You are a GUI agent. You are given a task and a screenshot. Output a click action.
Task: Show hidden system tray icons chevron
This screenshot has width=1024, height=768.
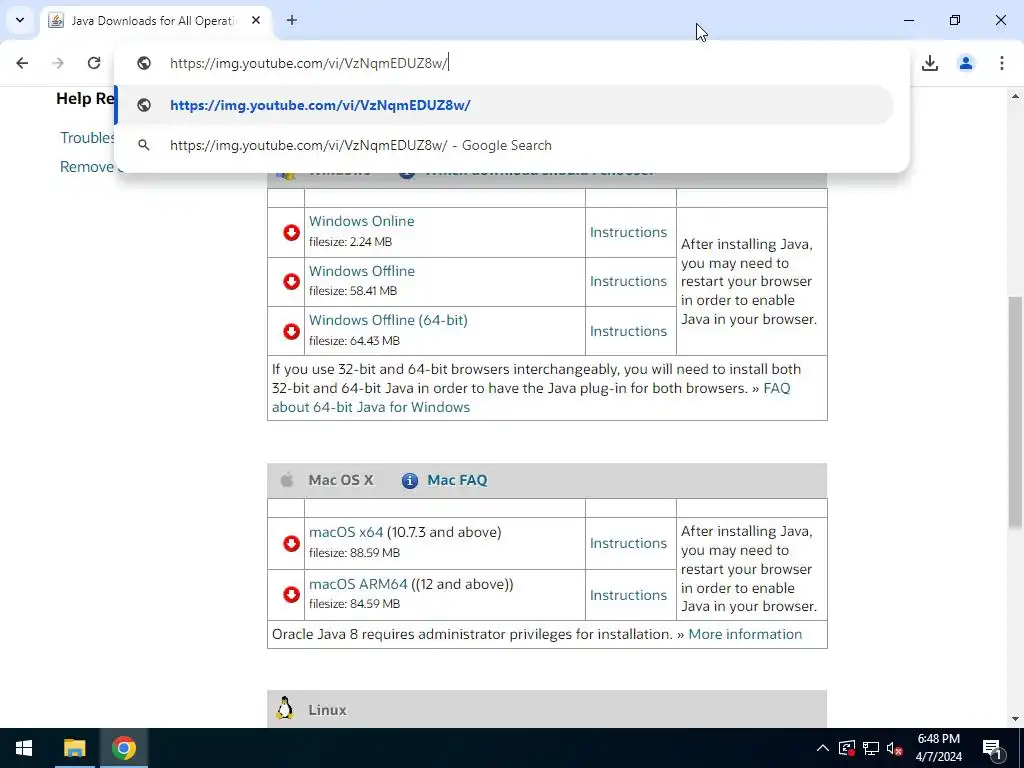click(x=823, y=748)
